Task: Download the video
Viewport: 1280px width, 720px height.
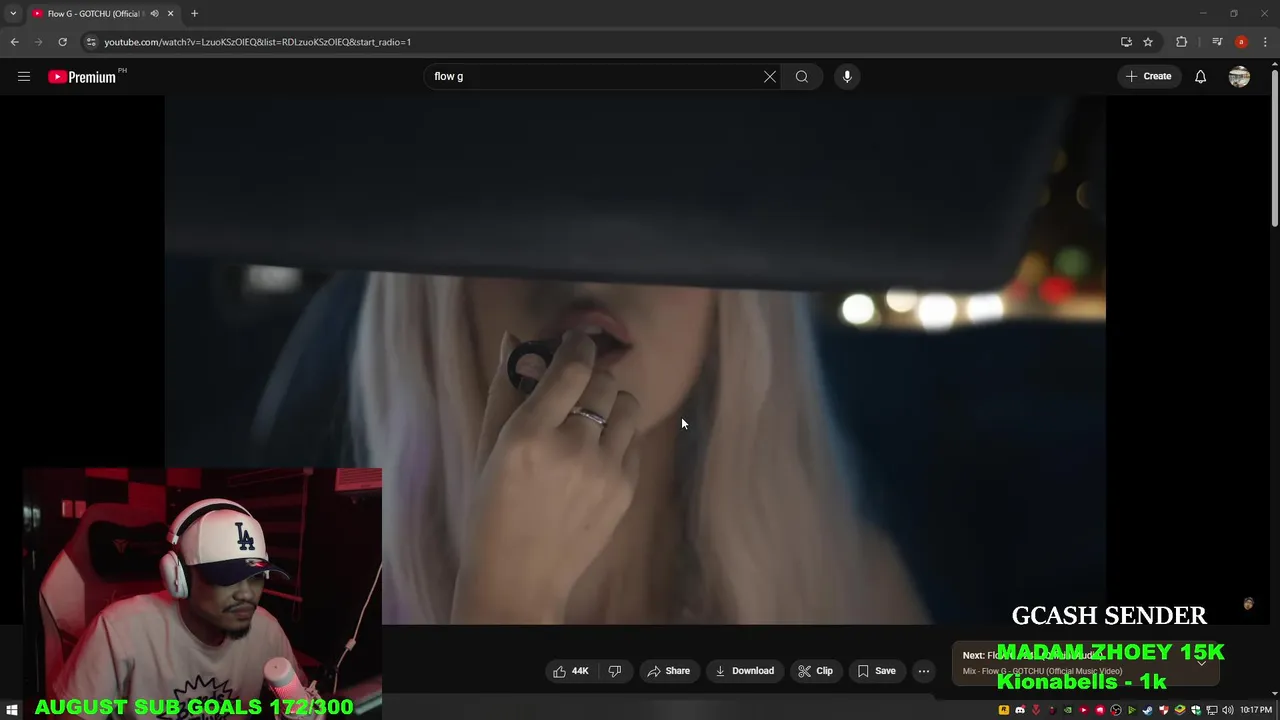Action: pos(744,671)
